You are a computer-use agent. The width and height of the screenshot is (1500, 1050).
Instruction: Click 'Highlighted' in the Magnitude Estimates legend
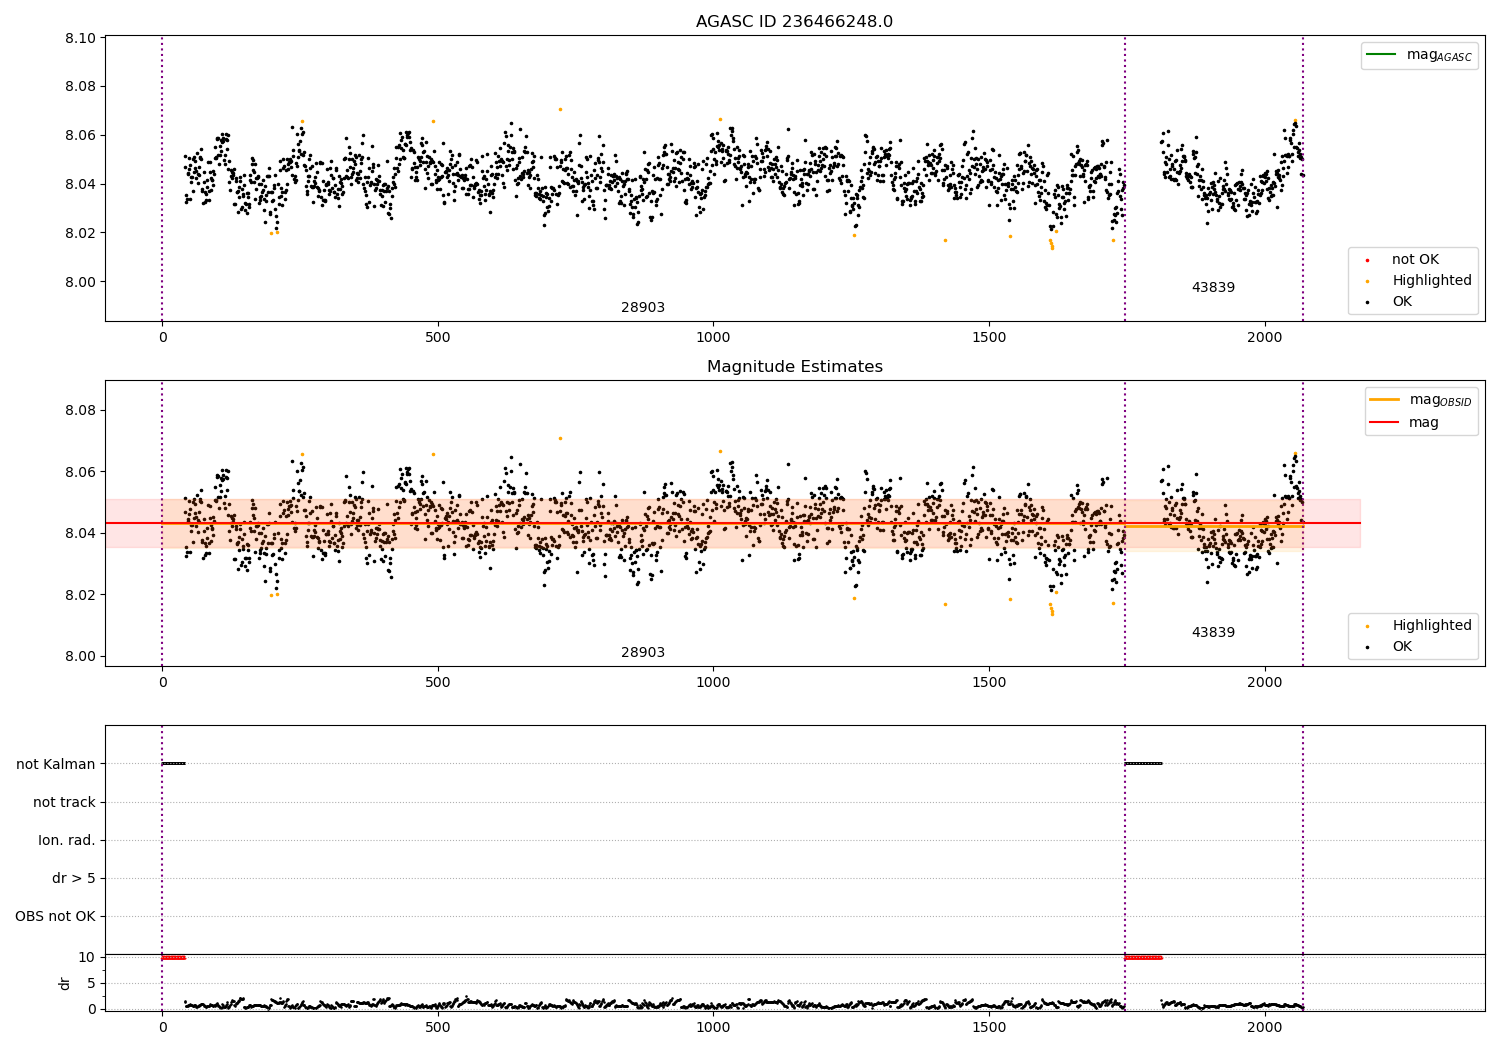[x=1420, y=626]
